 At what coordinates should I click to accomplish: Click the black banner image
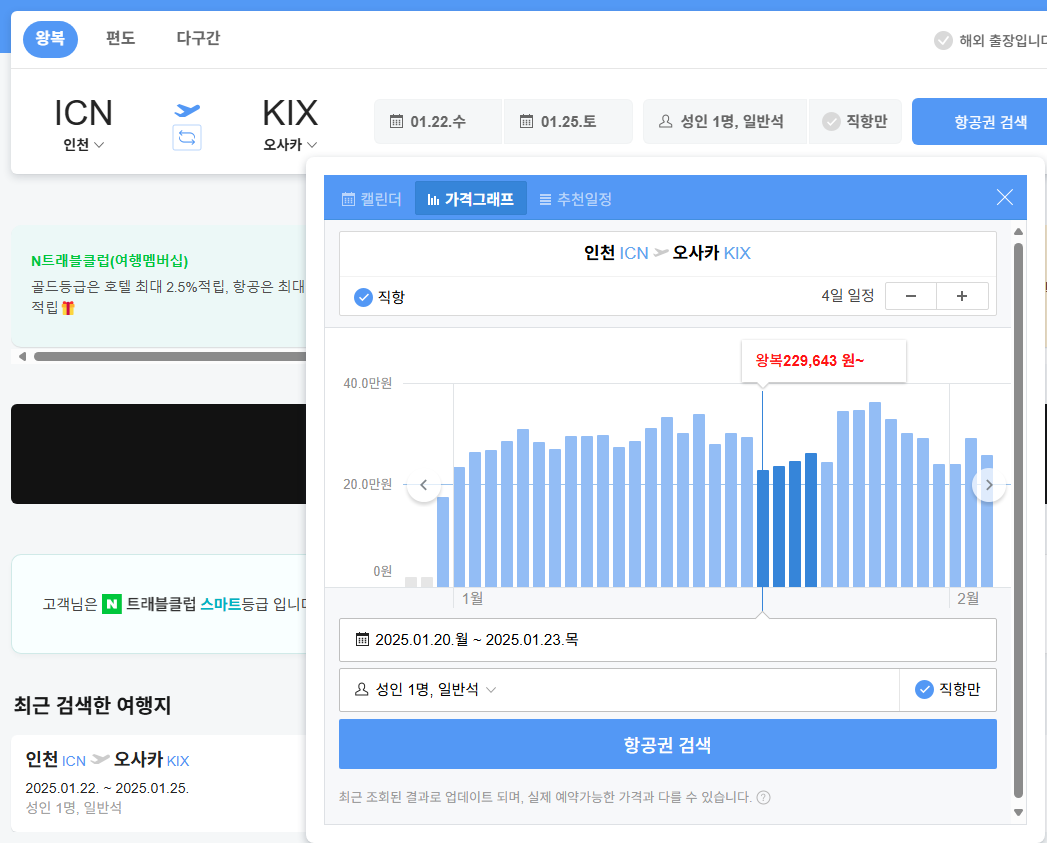coord(158,454)
